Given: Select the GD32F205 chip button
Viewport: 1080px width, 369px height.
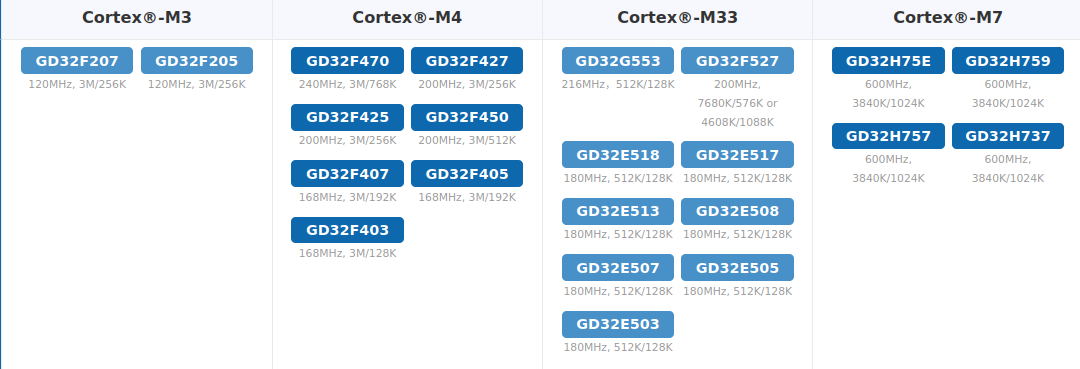Looking at the screenshot, I should [196, 61].
